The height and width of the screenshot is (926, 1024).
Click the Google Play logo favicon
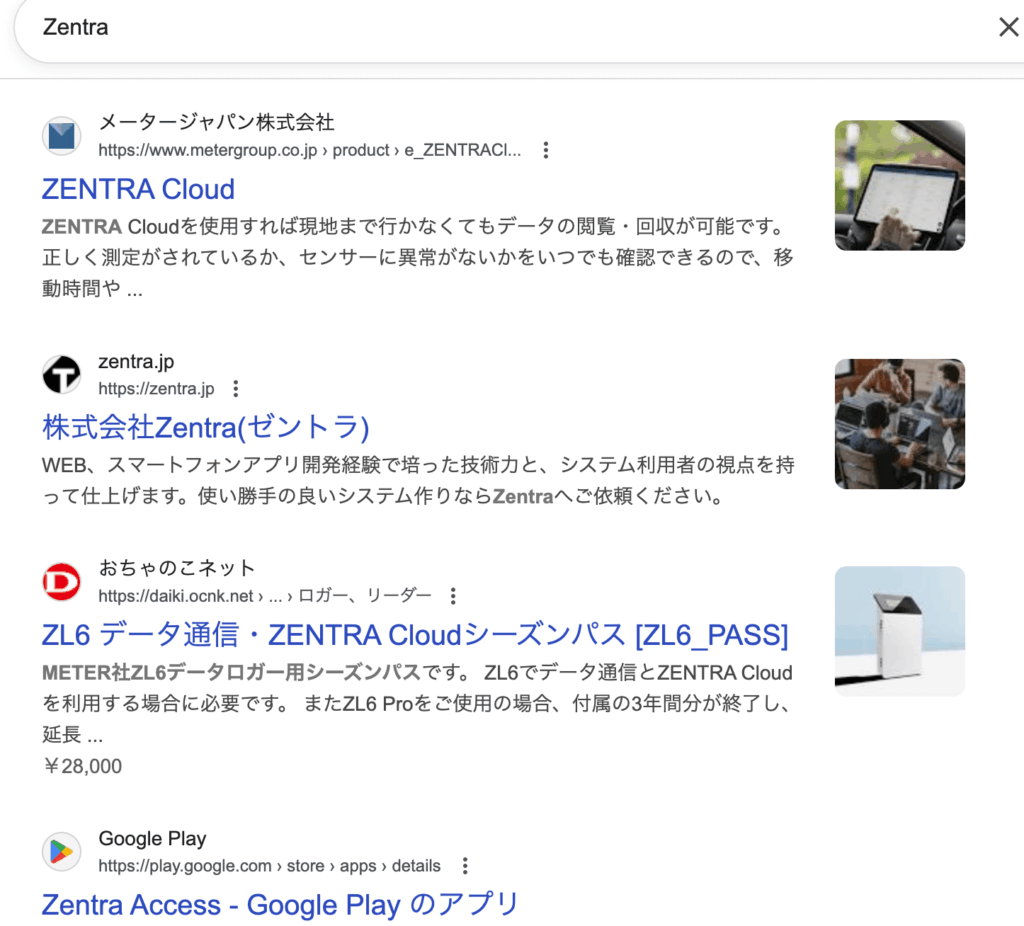pyautogui.click(x=61, y=852)
